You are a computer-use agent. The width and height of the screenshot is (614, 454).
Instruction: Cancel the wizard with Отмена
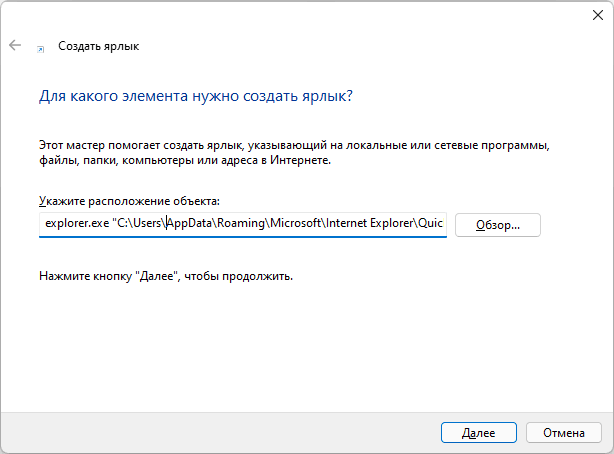[563, 432]
